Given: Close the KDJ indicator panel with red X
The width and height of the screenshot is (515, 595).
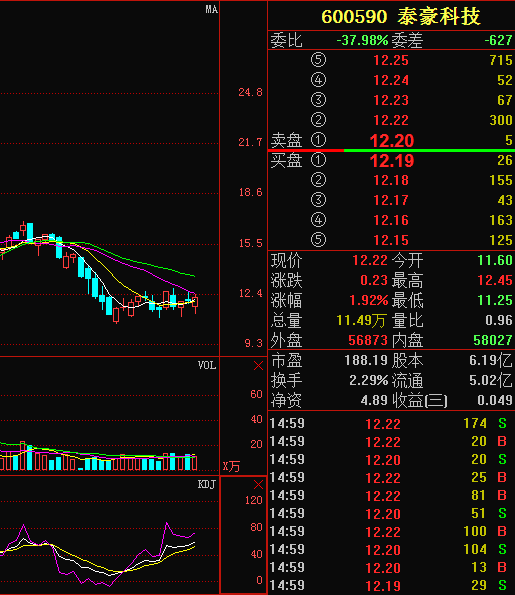Looking at the screenshot, I should pos(258,485).
